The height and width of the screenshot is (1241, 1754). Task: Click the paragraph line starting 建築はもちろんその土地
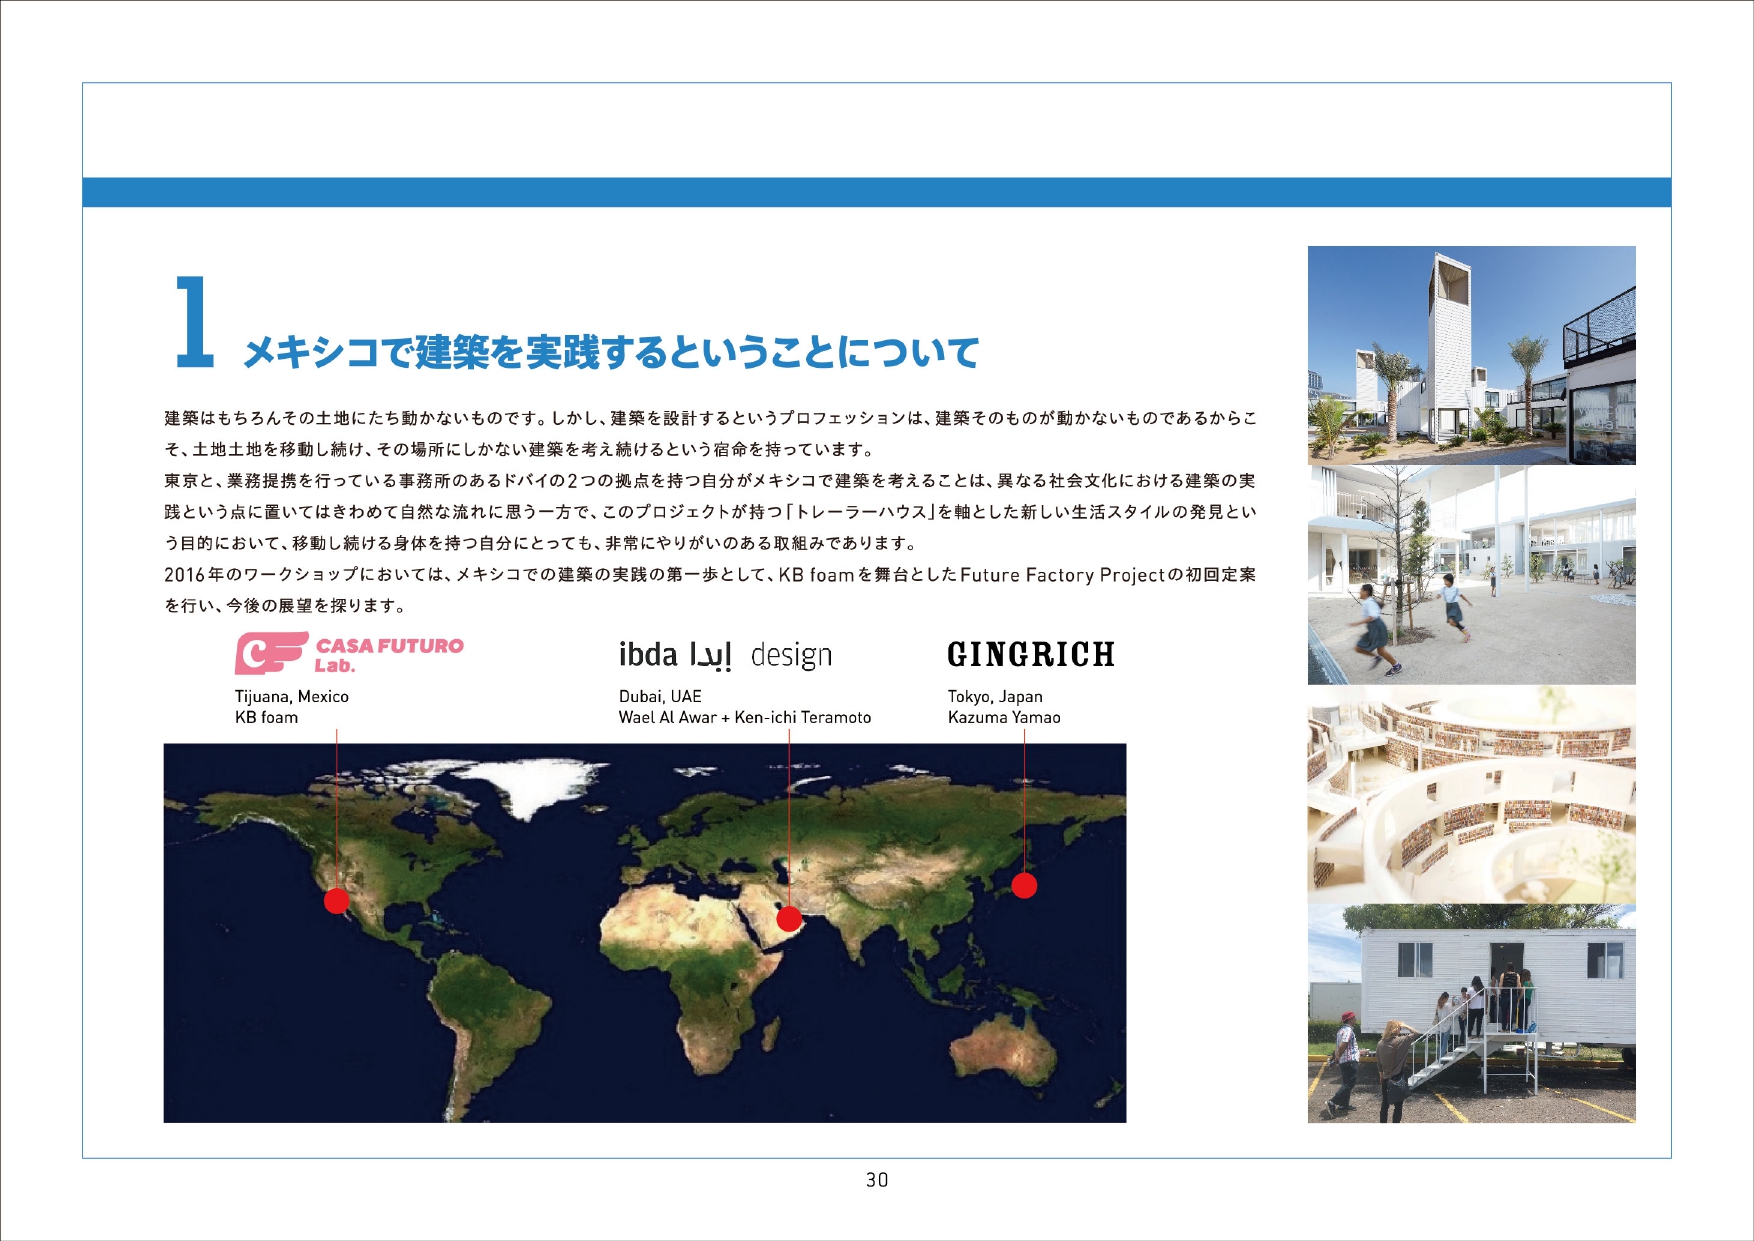pos(710,418)
